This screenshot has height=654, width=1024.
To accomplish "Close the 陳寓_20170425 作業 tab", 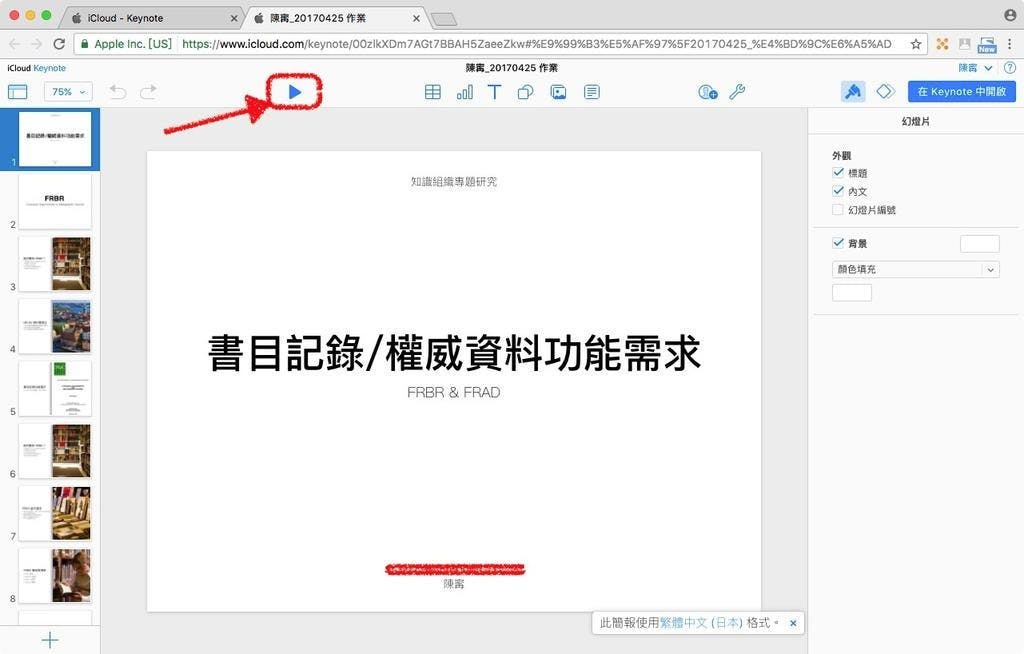I will pyautogui.click(x=416, y=18).
